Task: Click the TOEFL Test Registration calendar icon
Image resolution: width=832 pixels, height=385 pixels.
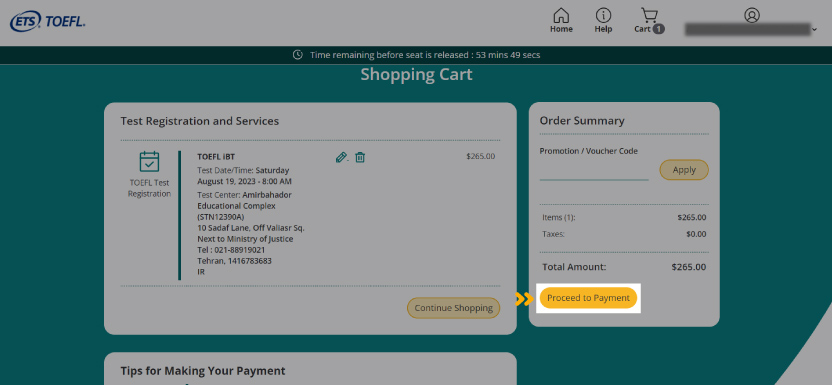Action: tap(149, 162)
